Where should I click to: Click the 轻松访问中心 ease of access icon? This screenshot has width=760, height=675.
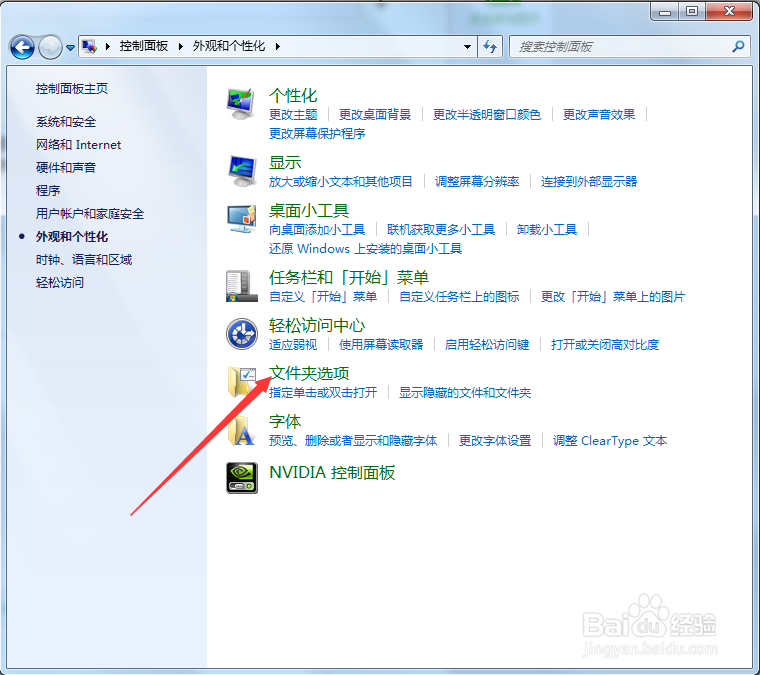242,334
